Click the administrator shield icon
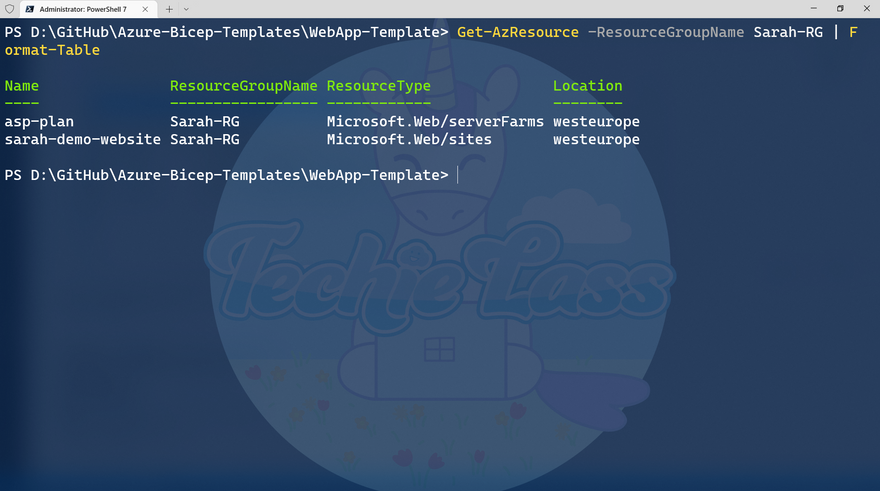This screenshot has height=491, width=880. click(x=10, y=9)
